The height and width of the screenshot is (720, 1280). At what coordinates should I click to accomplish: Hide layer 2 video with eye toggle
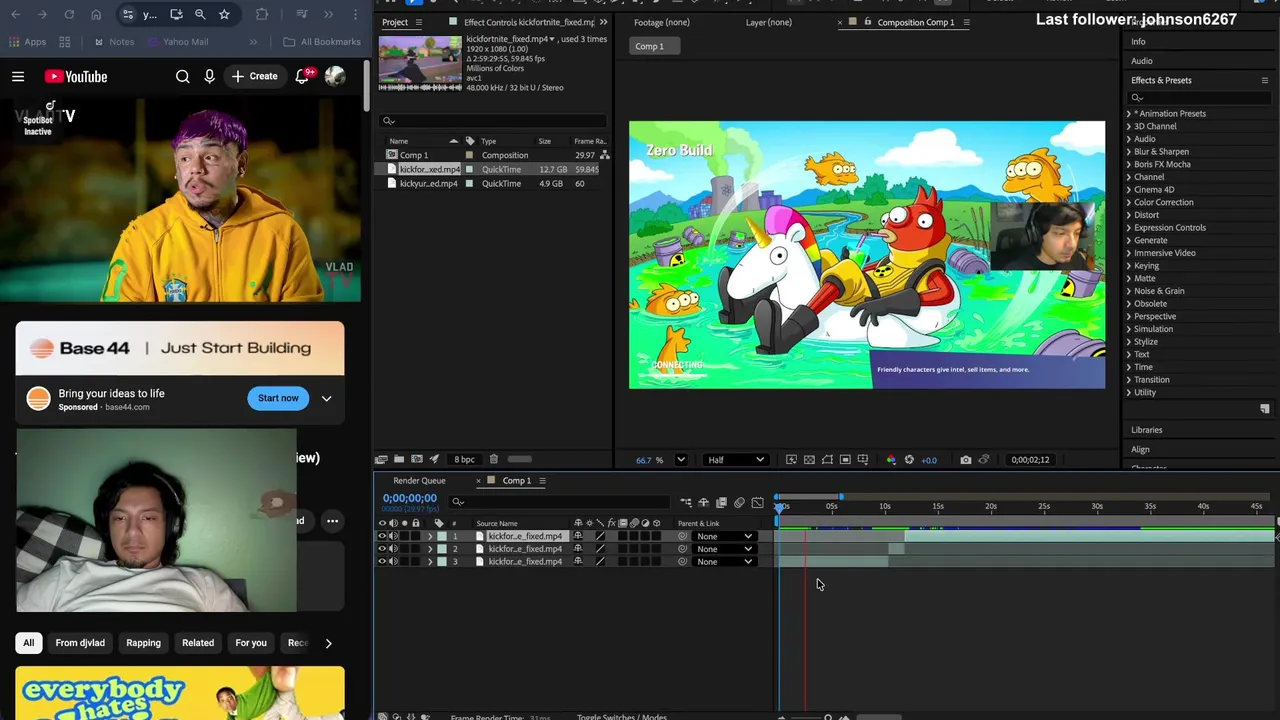382,549
